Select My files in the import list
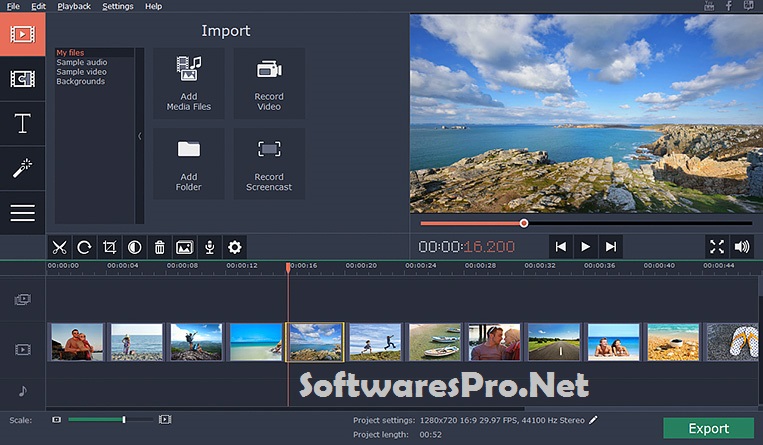 point(94,53)
